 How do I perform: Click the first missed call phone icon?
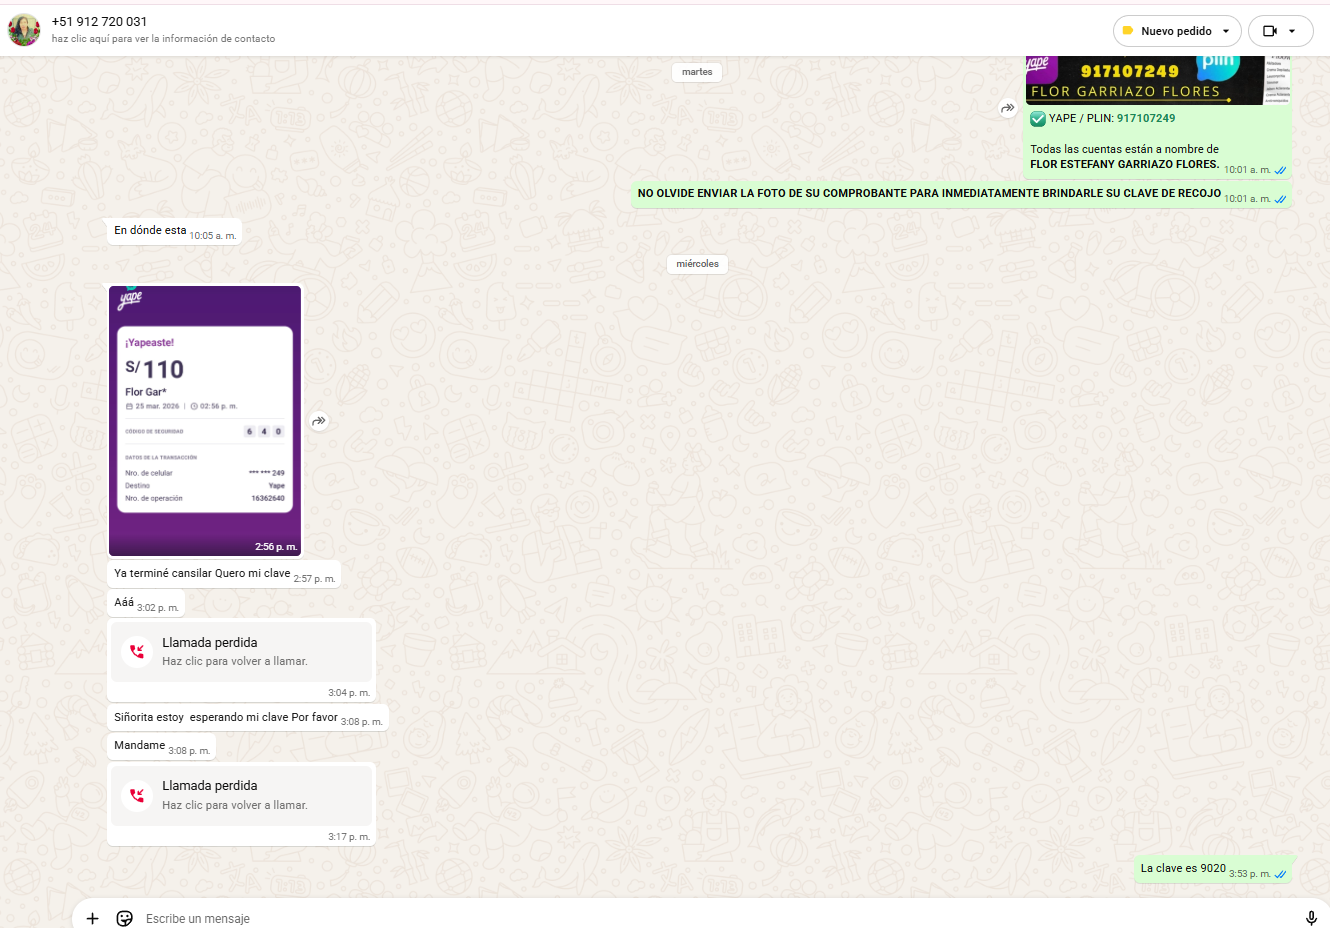(137, 651)
